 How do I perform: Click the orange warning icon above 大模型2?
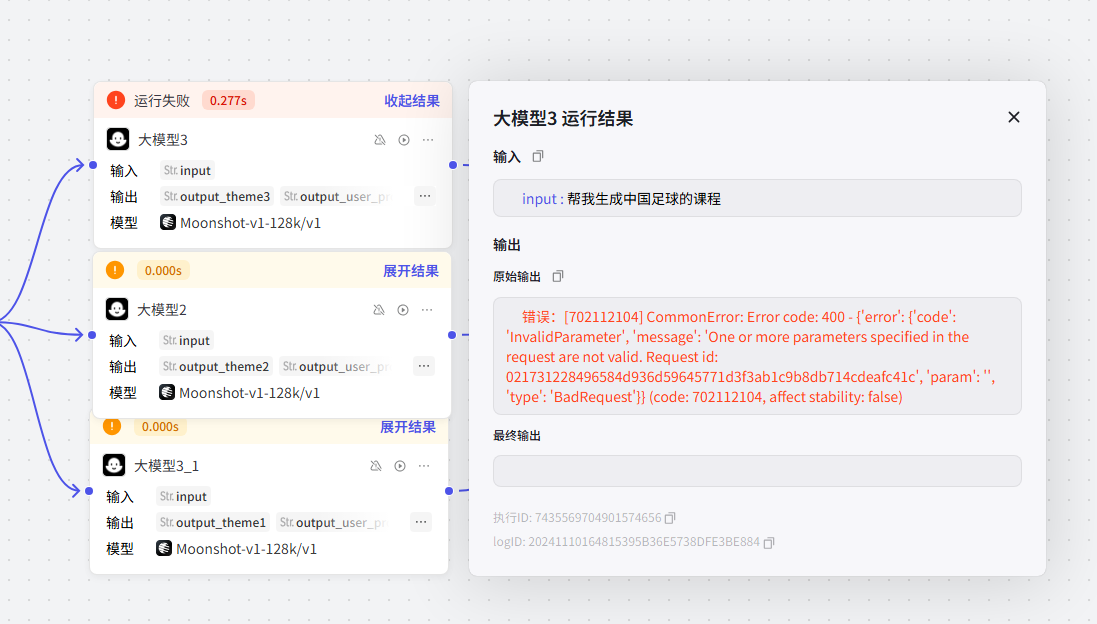click(115, 270)
